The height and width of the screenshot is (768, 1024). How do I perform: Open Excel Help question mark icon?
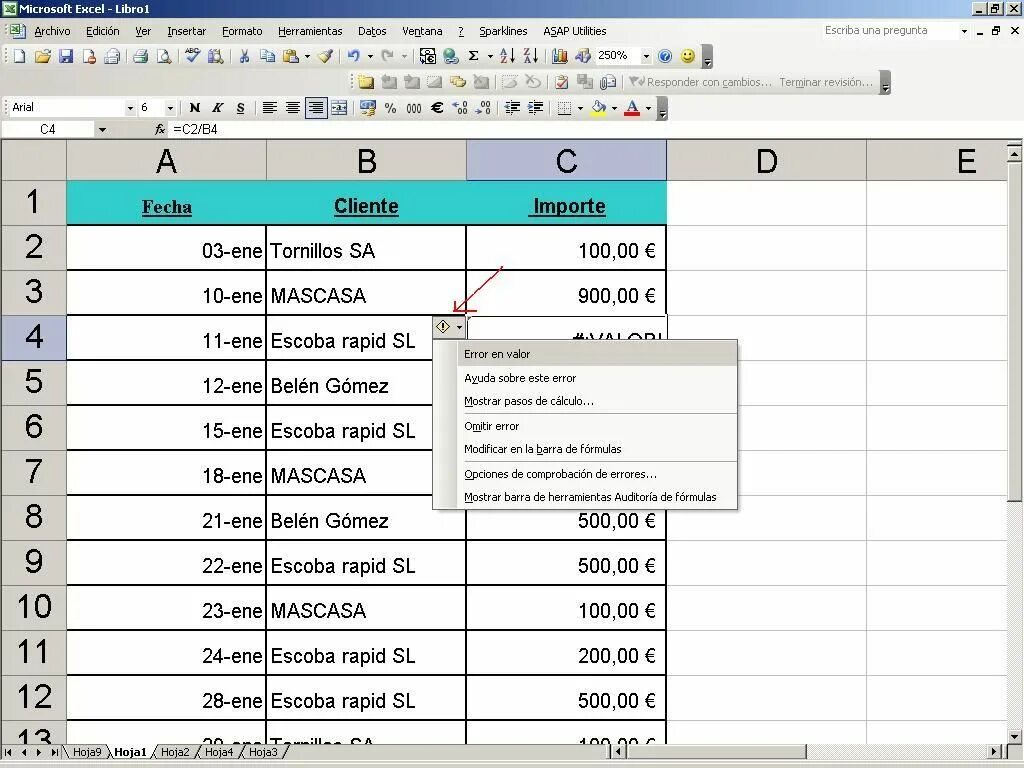665,56
